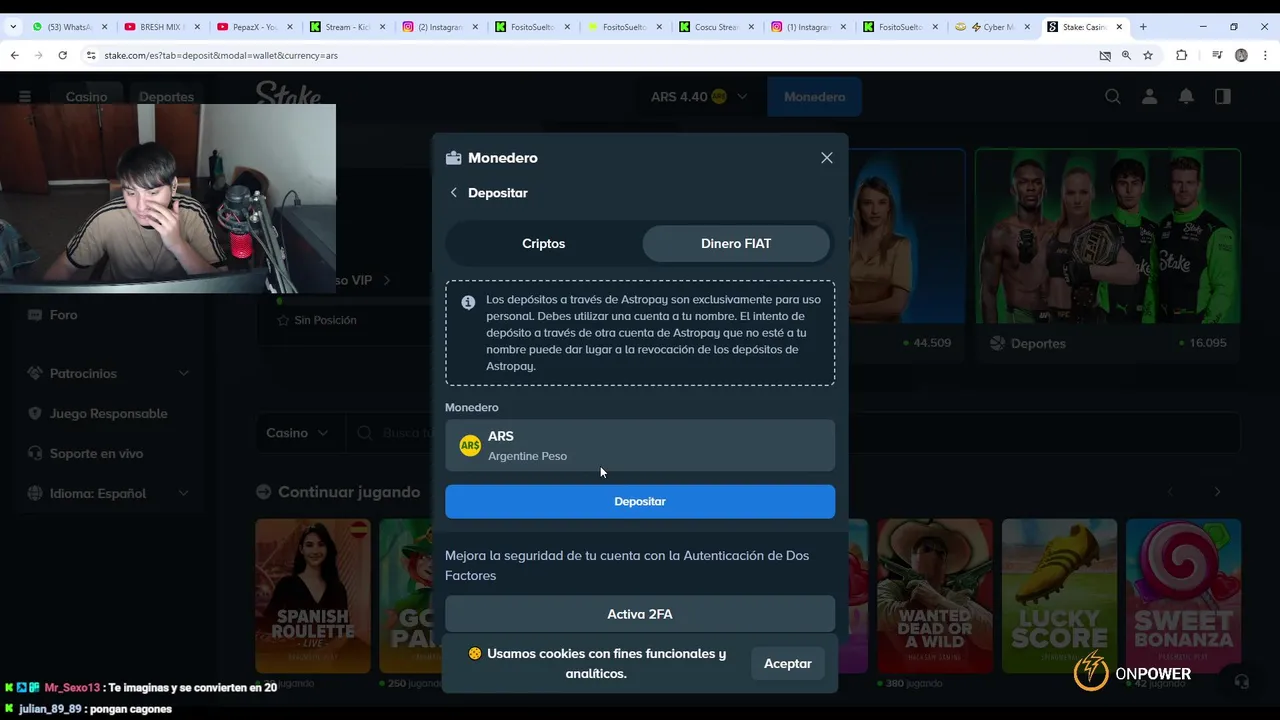
Task: Open the Sweet Bonanza game thumbnail
Action: tap(1184, 596)
